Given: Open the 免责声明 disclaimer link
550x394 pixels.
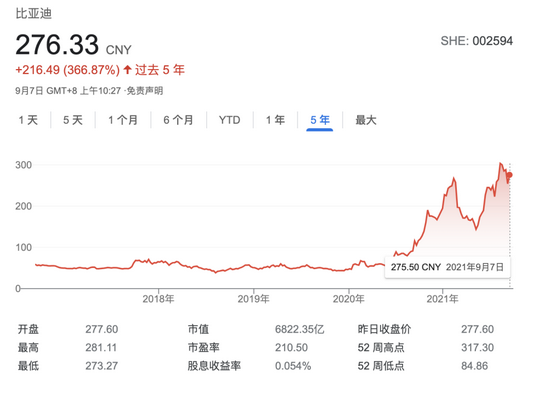Looking at the screenshot, I should [145, 91].
